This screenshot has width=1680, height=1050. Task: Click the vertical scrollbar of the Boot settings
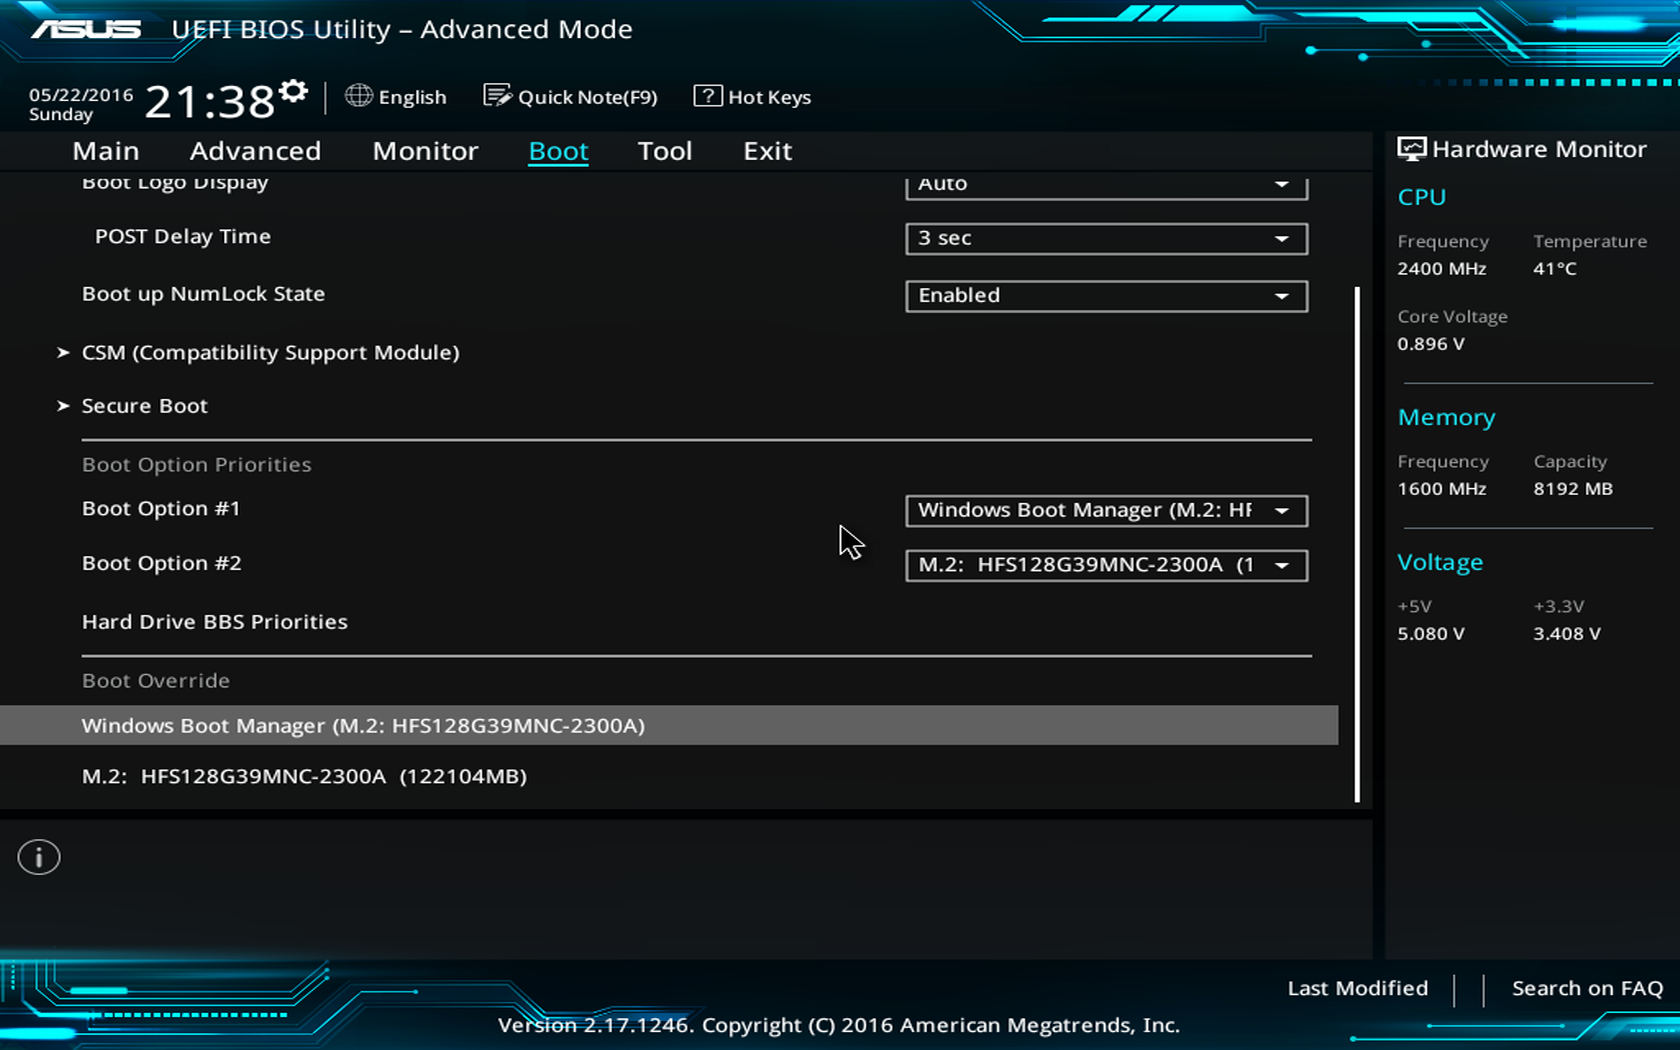tap(1357, 545)
